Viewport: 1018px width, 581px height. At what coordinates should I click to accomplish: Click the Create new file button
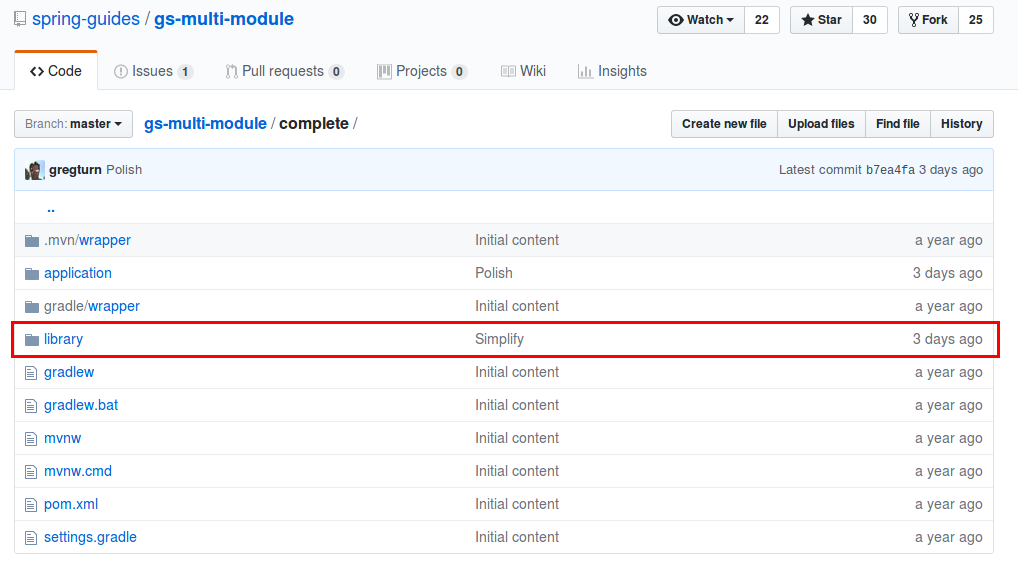[723, 124]
